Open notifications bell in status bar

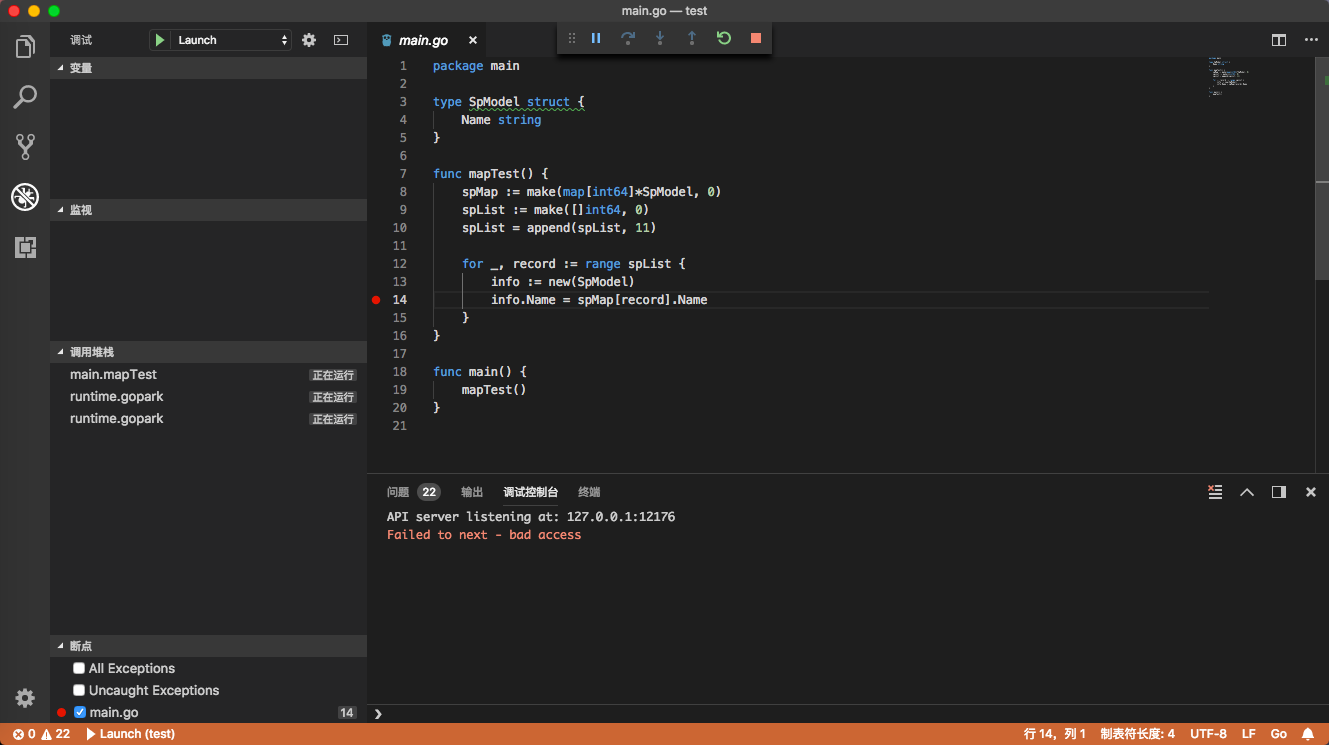[1308, 734]
